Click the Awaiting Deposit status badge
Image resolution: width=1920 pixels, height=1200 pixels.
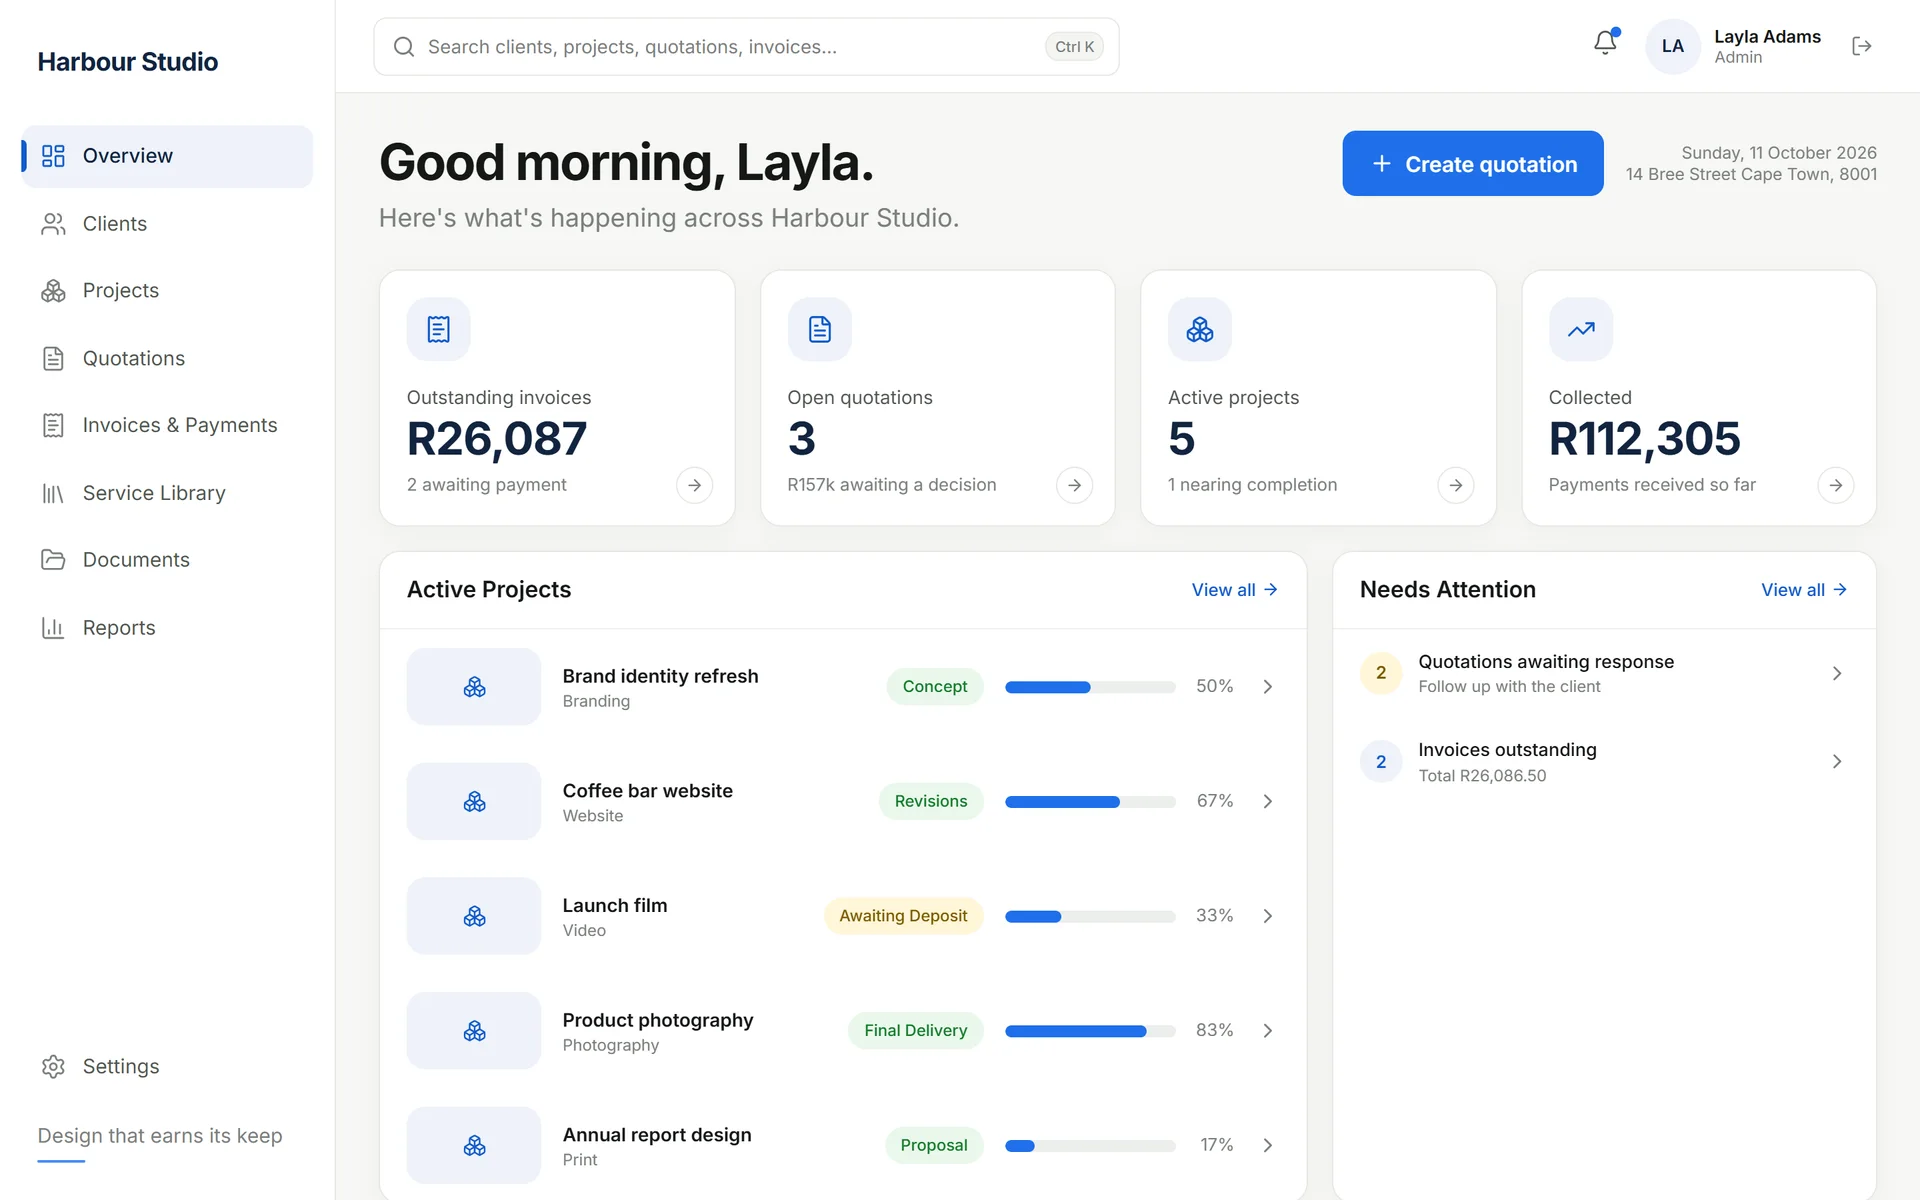tap(903, 916)
